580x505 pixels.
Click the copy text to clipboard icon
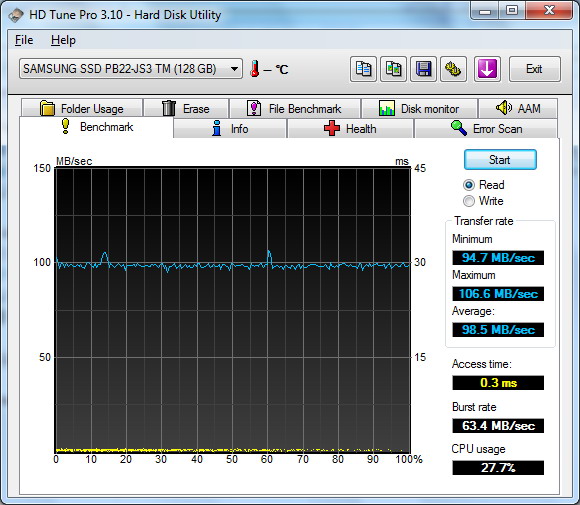363,69
